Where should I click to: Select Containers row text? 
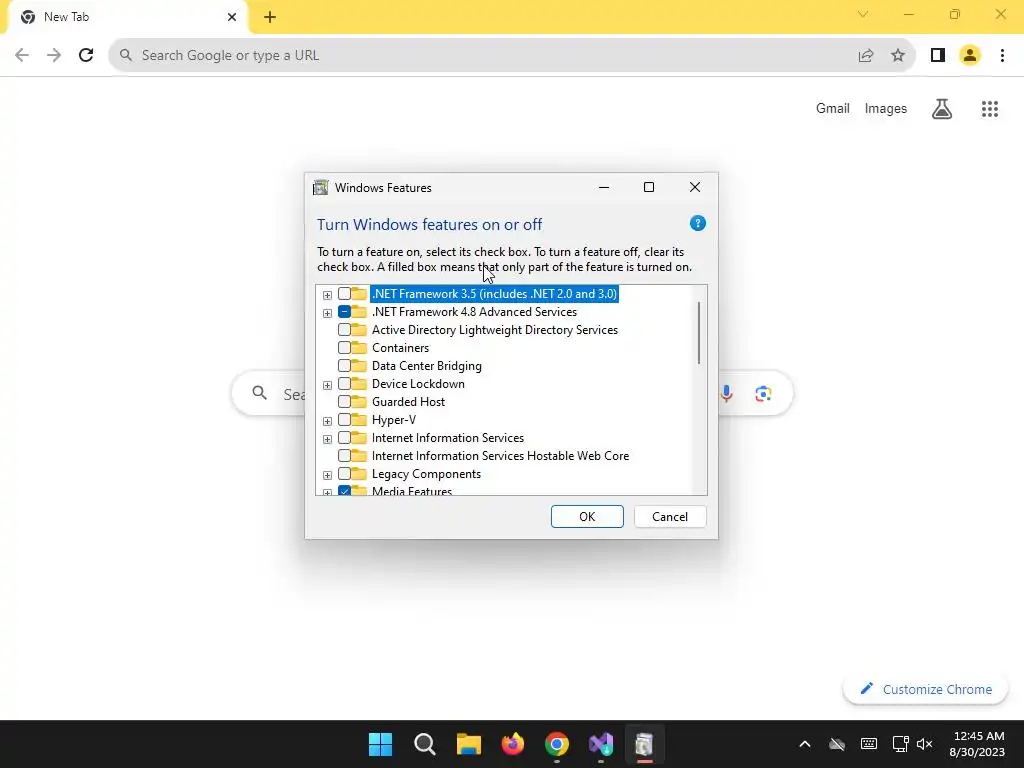[x=400, y=348]
